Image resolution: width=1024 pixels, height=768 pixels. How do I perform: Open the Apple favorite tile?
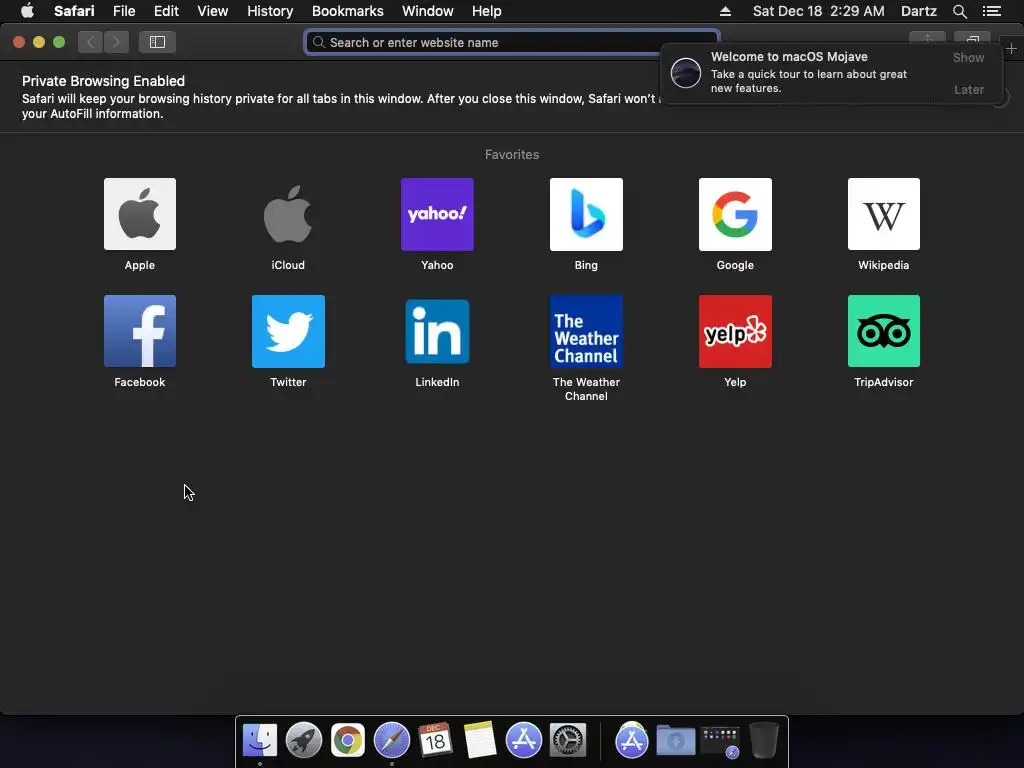pyautogui.click(x=140, y=214)
